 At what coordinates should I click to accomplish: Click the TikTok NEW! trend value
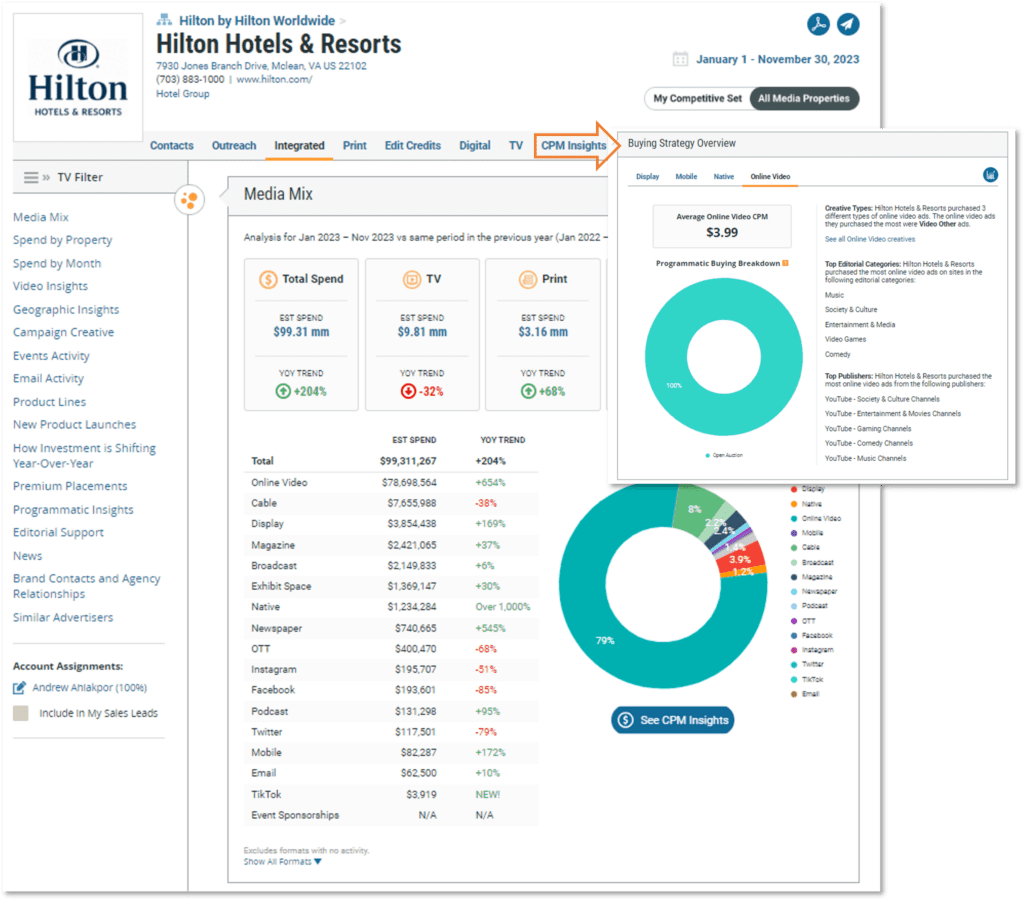(487, 794)
